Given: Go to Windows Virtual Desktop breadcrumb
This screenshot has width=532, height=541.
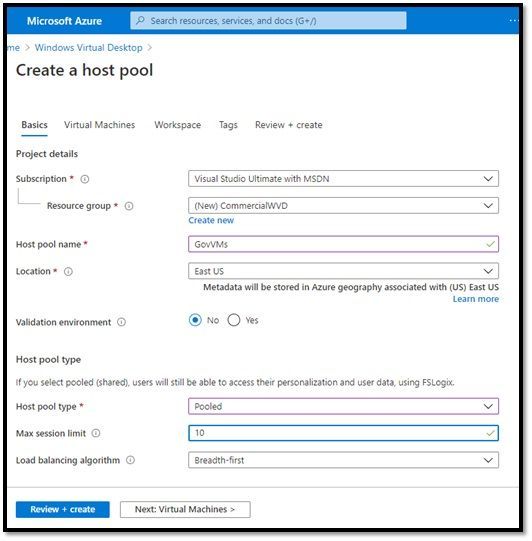Looking at the screenshot, I should click(x=88, y=48).
